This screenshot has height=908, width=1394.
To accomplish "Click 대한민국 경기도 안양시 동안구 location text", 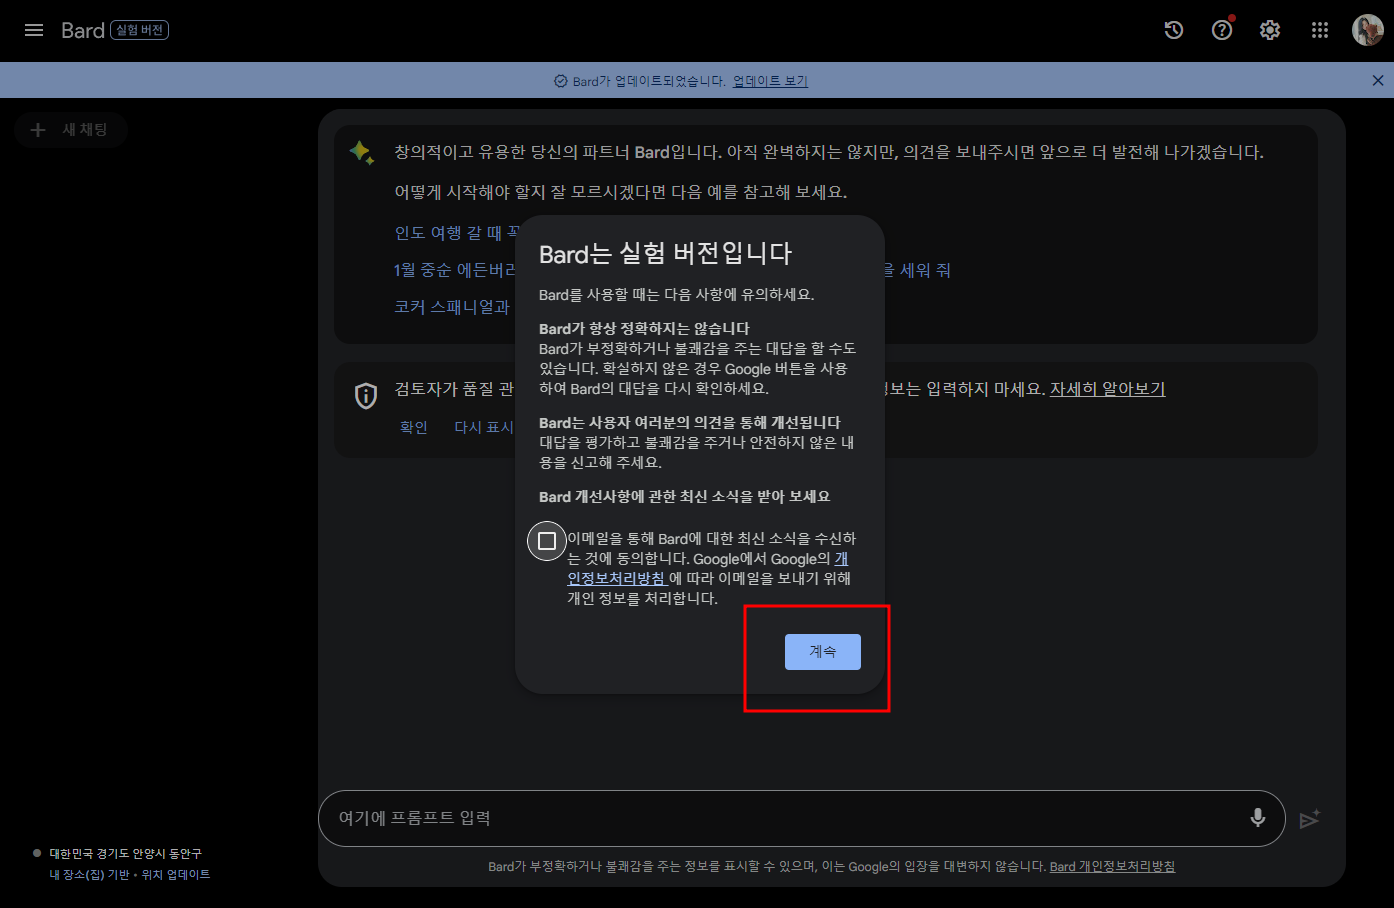I will tap(126, 854).
